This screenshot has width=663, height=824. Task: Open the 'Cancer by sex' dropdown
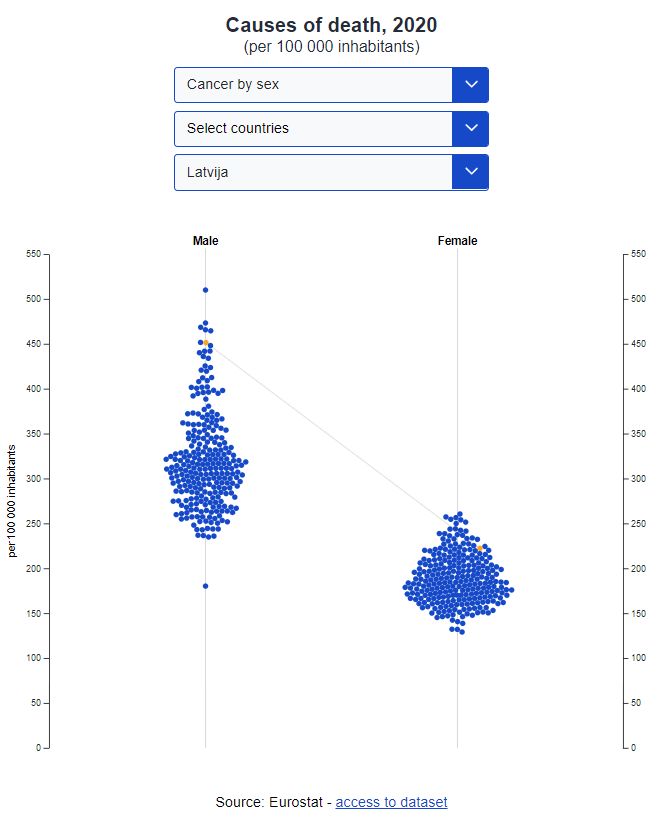pyautogui.click(x=313, y=85)
